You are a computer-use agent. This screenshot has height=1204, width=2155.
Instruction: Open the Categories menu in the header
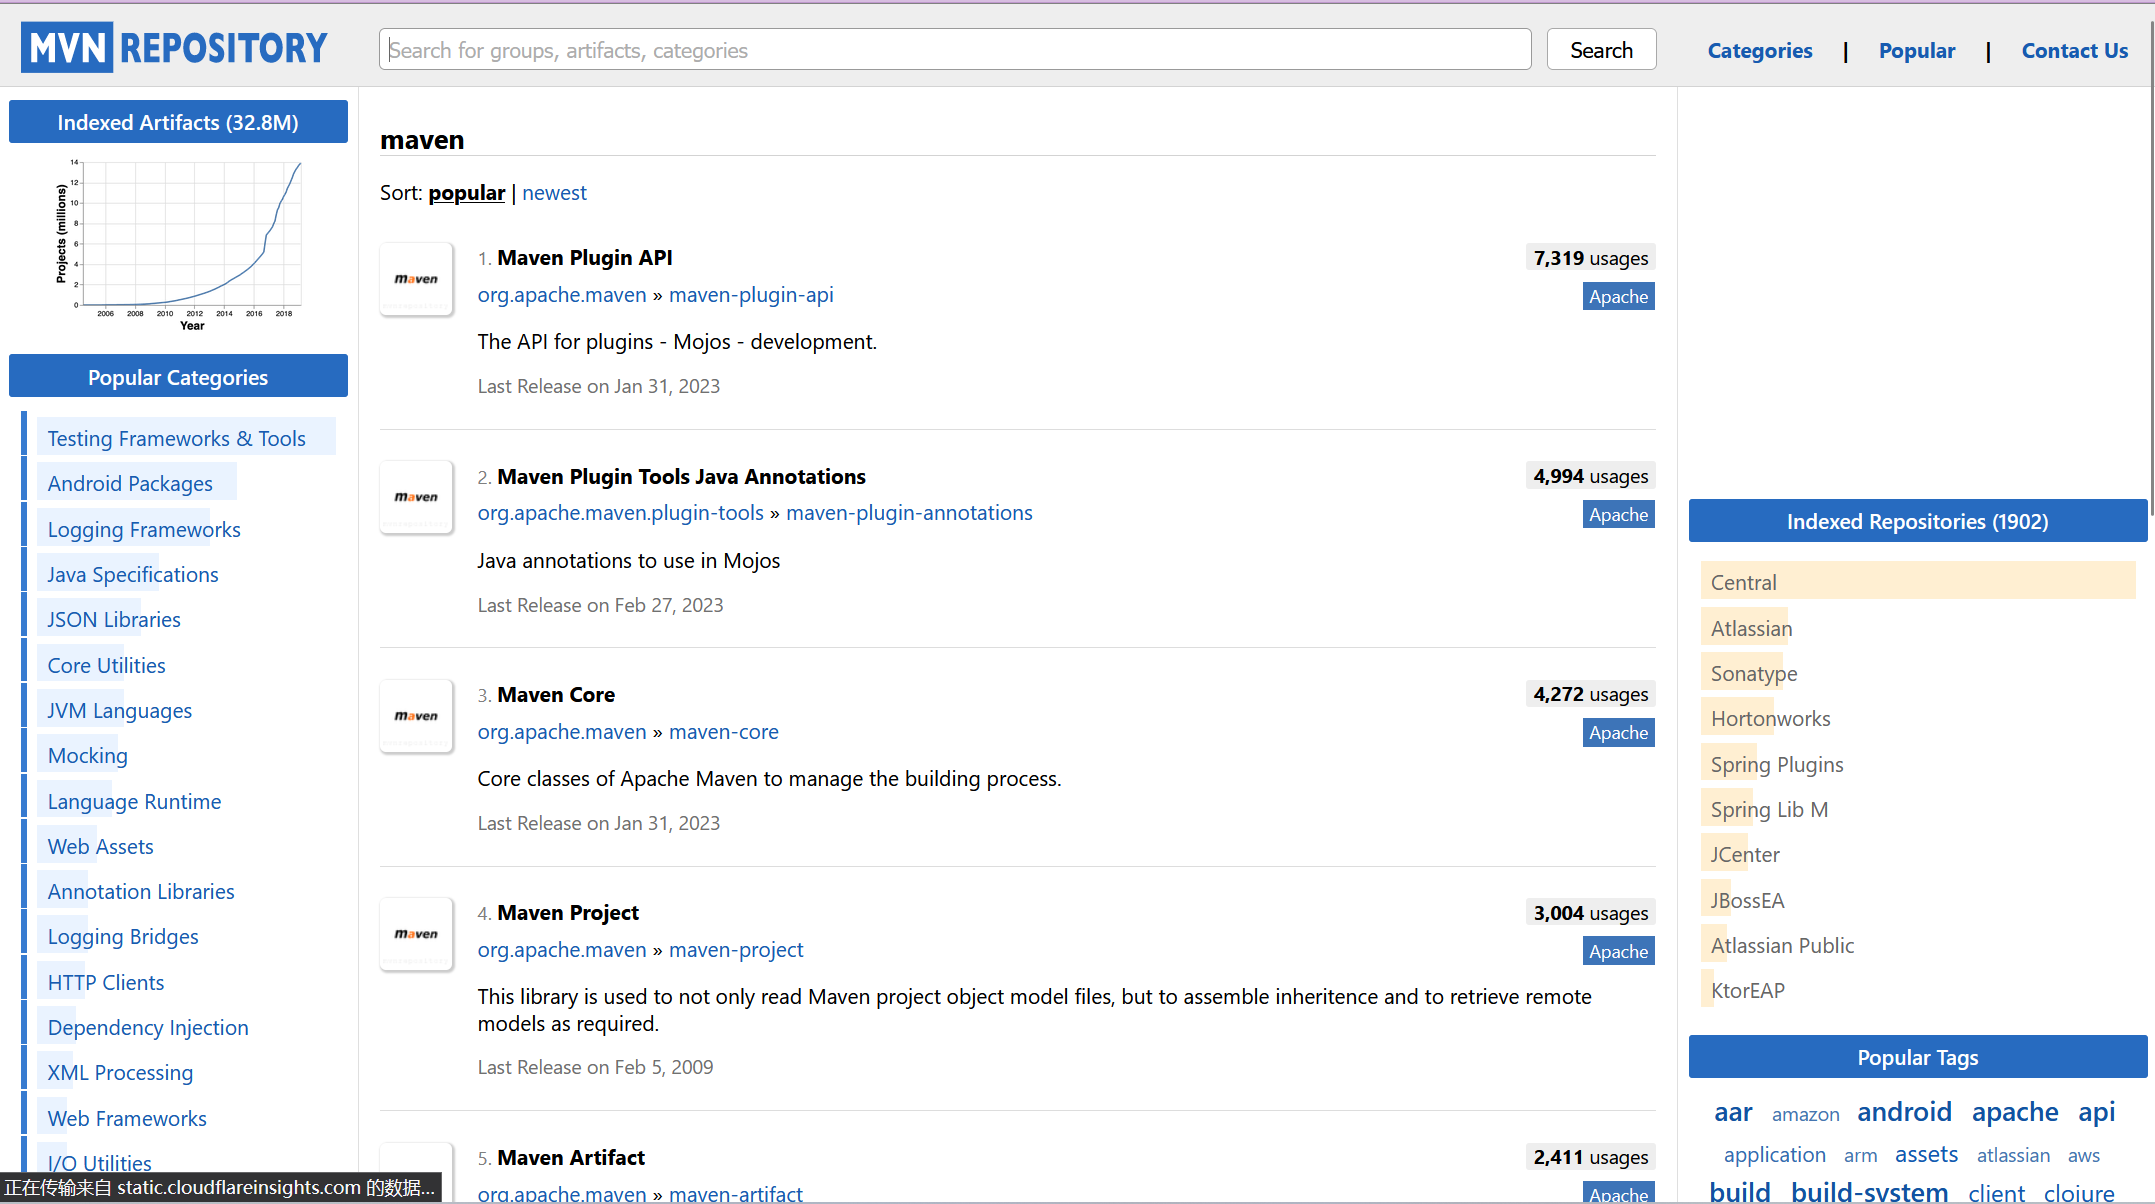point(1759,50)
